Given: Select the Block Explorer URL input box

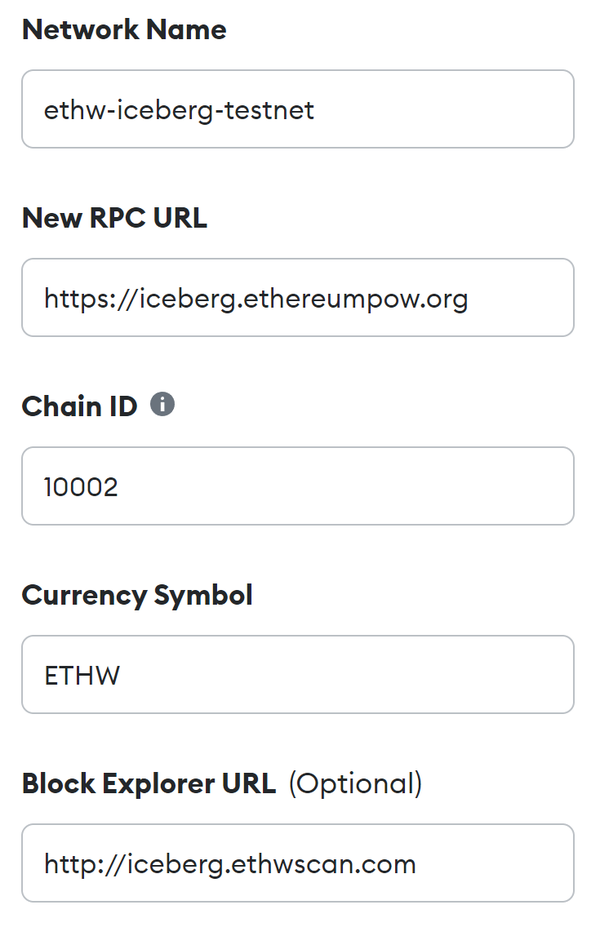Looking at the screenshot, I should pyautogui.click(x=298, y=863).
